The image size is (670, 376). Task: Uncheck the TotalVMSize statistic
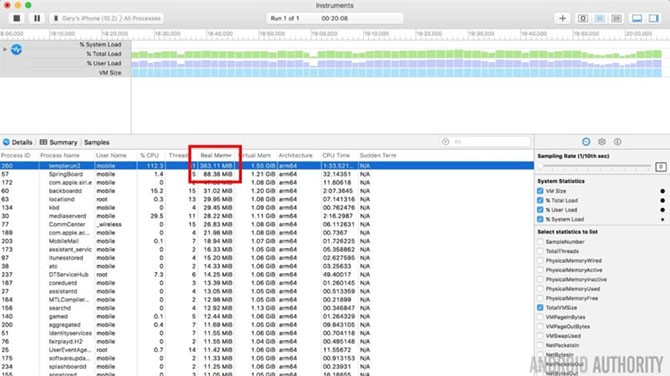pyautogui.click(x=540, y=308)
